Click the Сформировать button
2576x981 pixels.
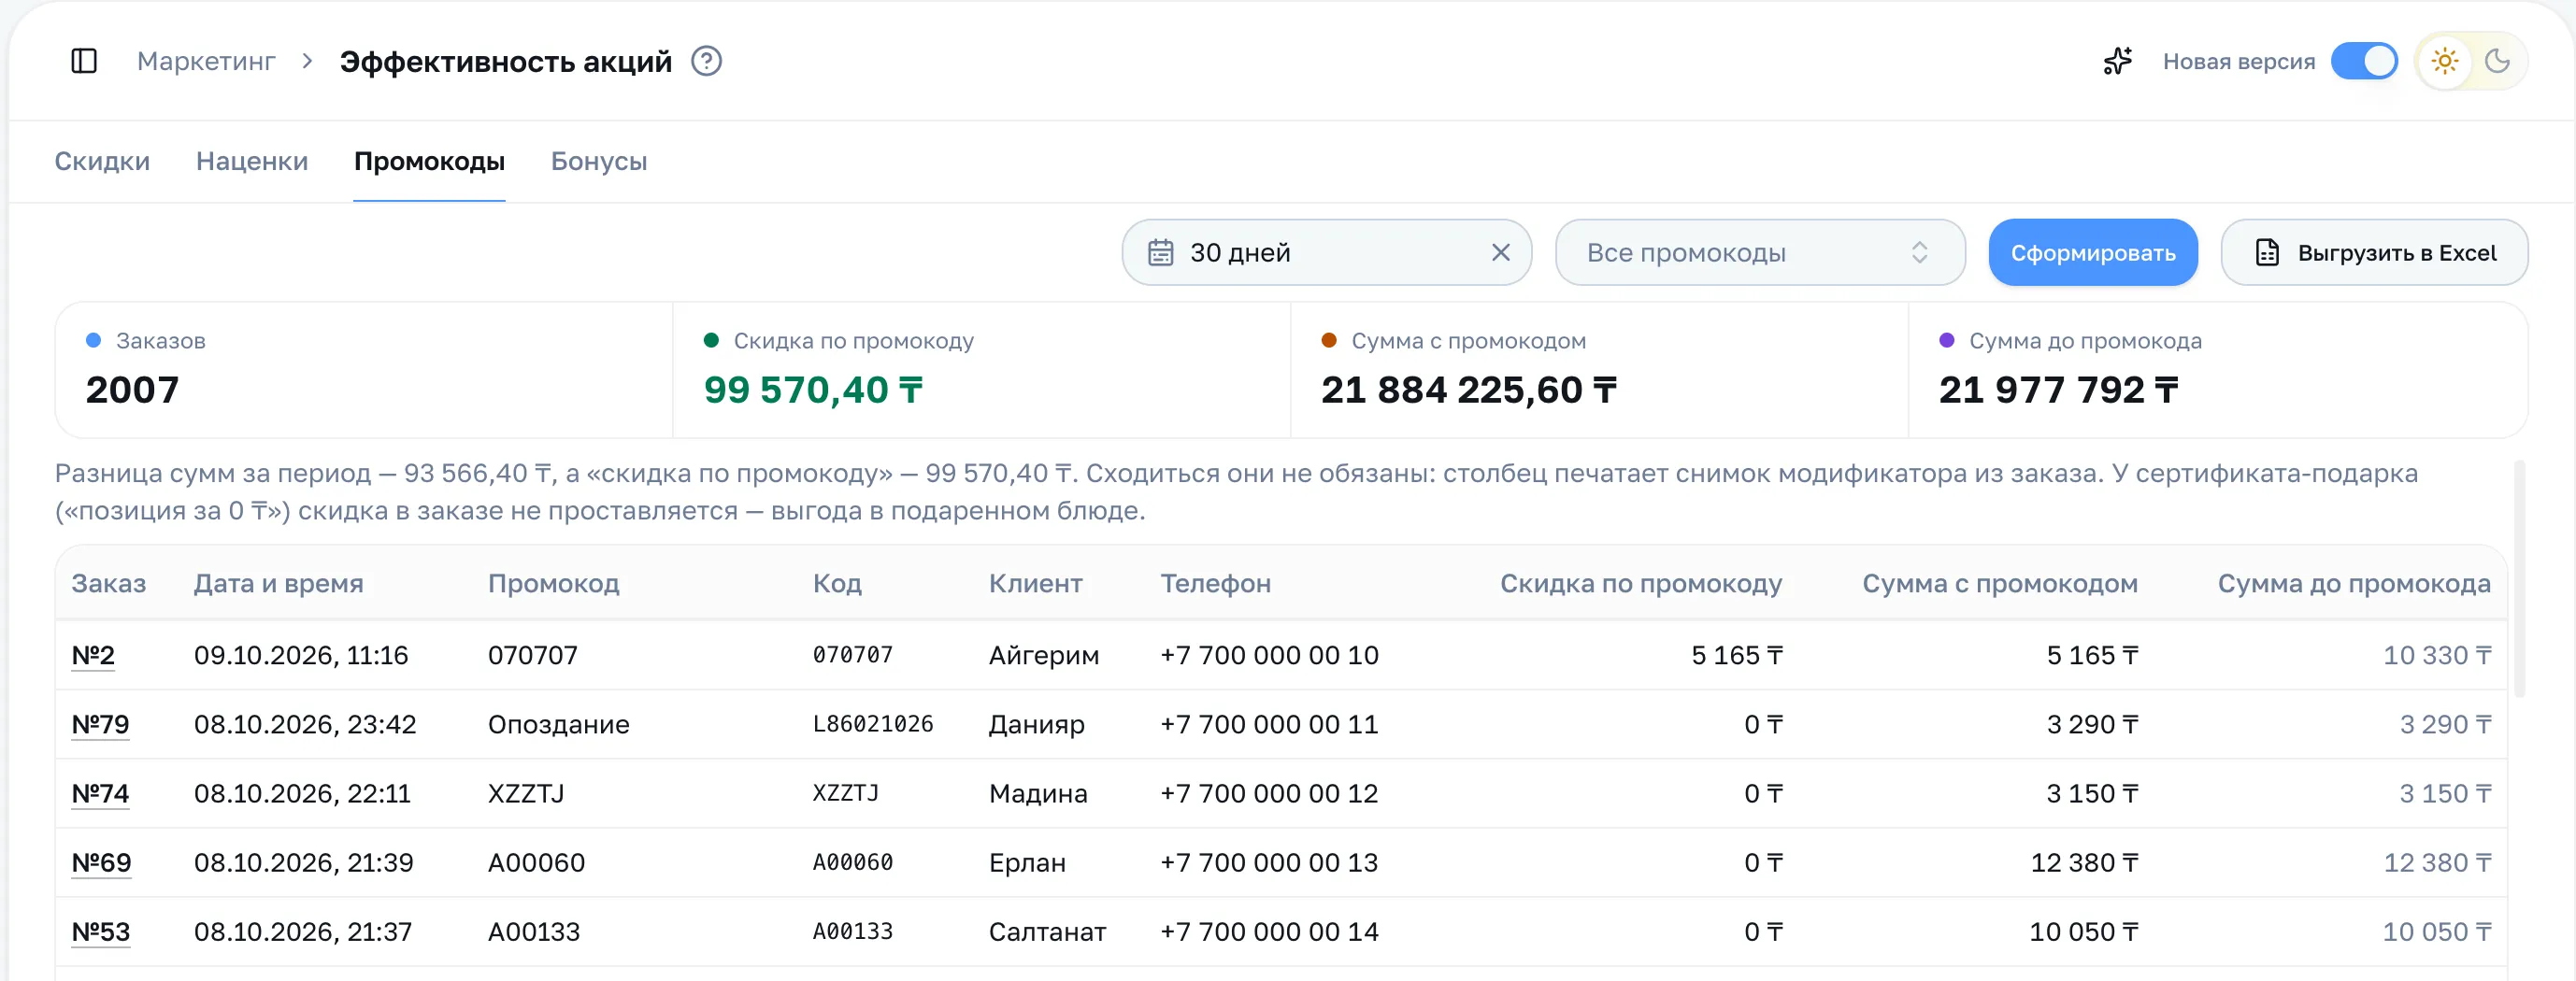(x=2092, y=252)
